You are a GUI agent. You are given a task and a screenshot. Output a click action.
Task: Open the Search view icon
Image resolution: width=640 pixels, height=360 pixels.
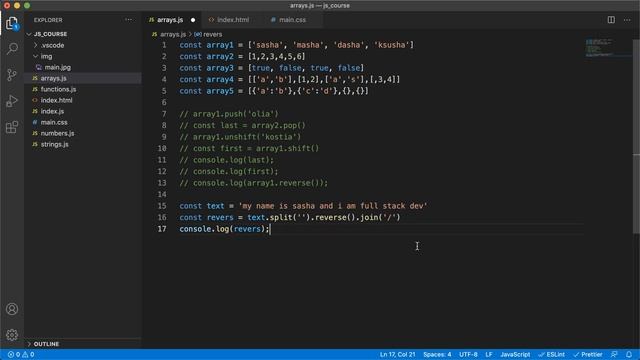[x=12, y=49]
